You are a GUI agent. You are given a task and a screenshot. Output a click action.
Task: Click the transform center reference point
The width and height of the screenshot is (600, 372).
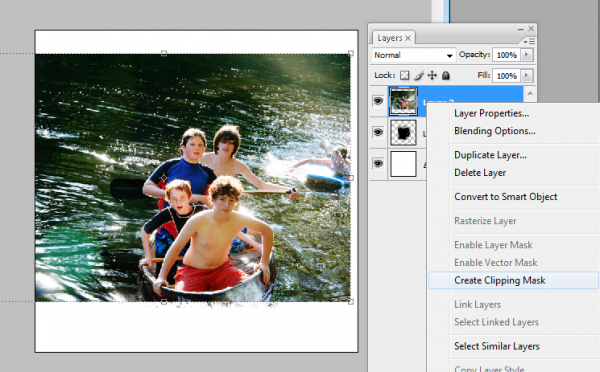pos(164,178)
